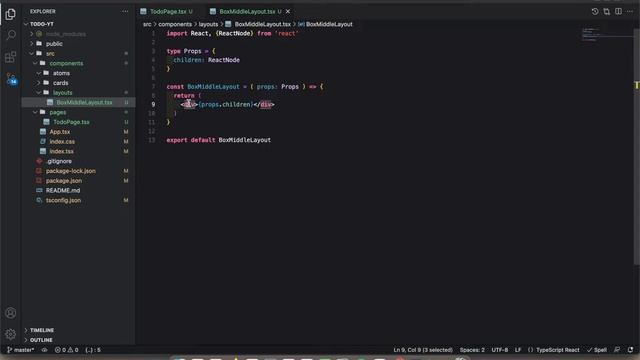Open the Accounts menu icon

[11, 313]
